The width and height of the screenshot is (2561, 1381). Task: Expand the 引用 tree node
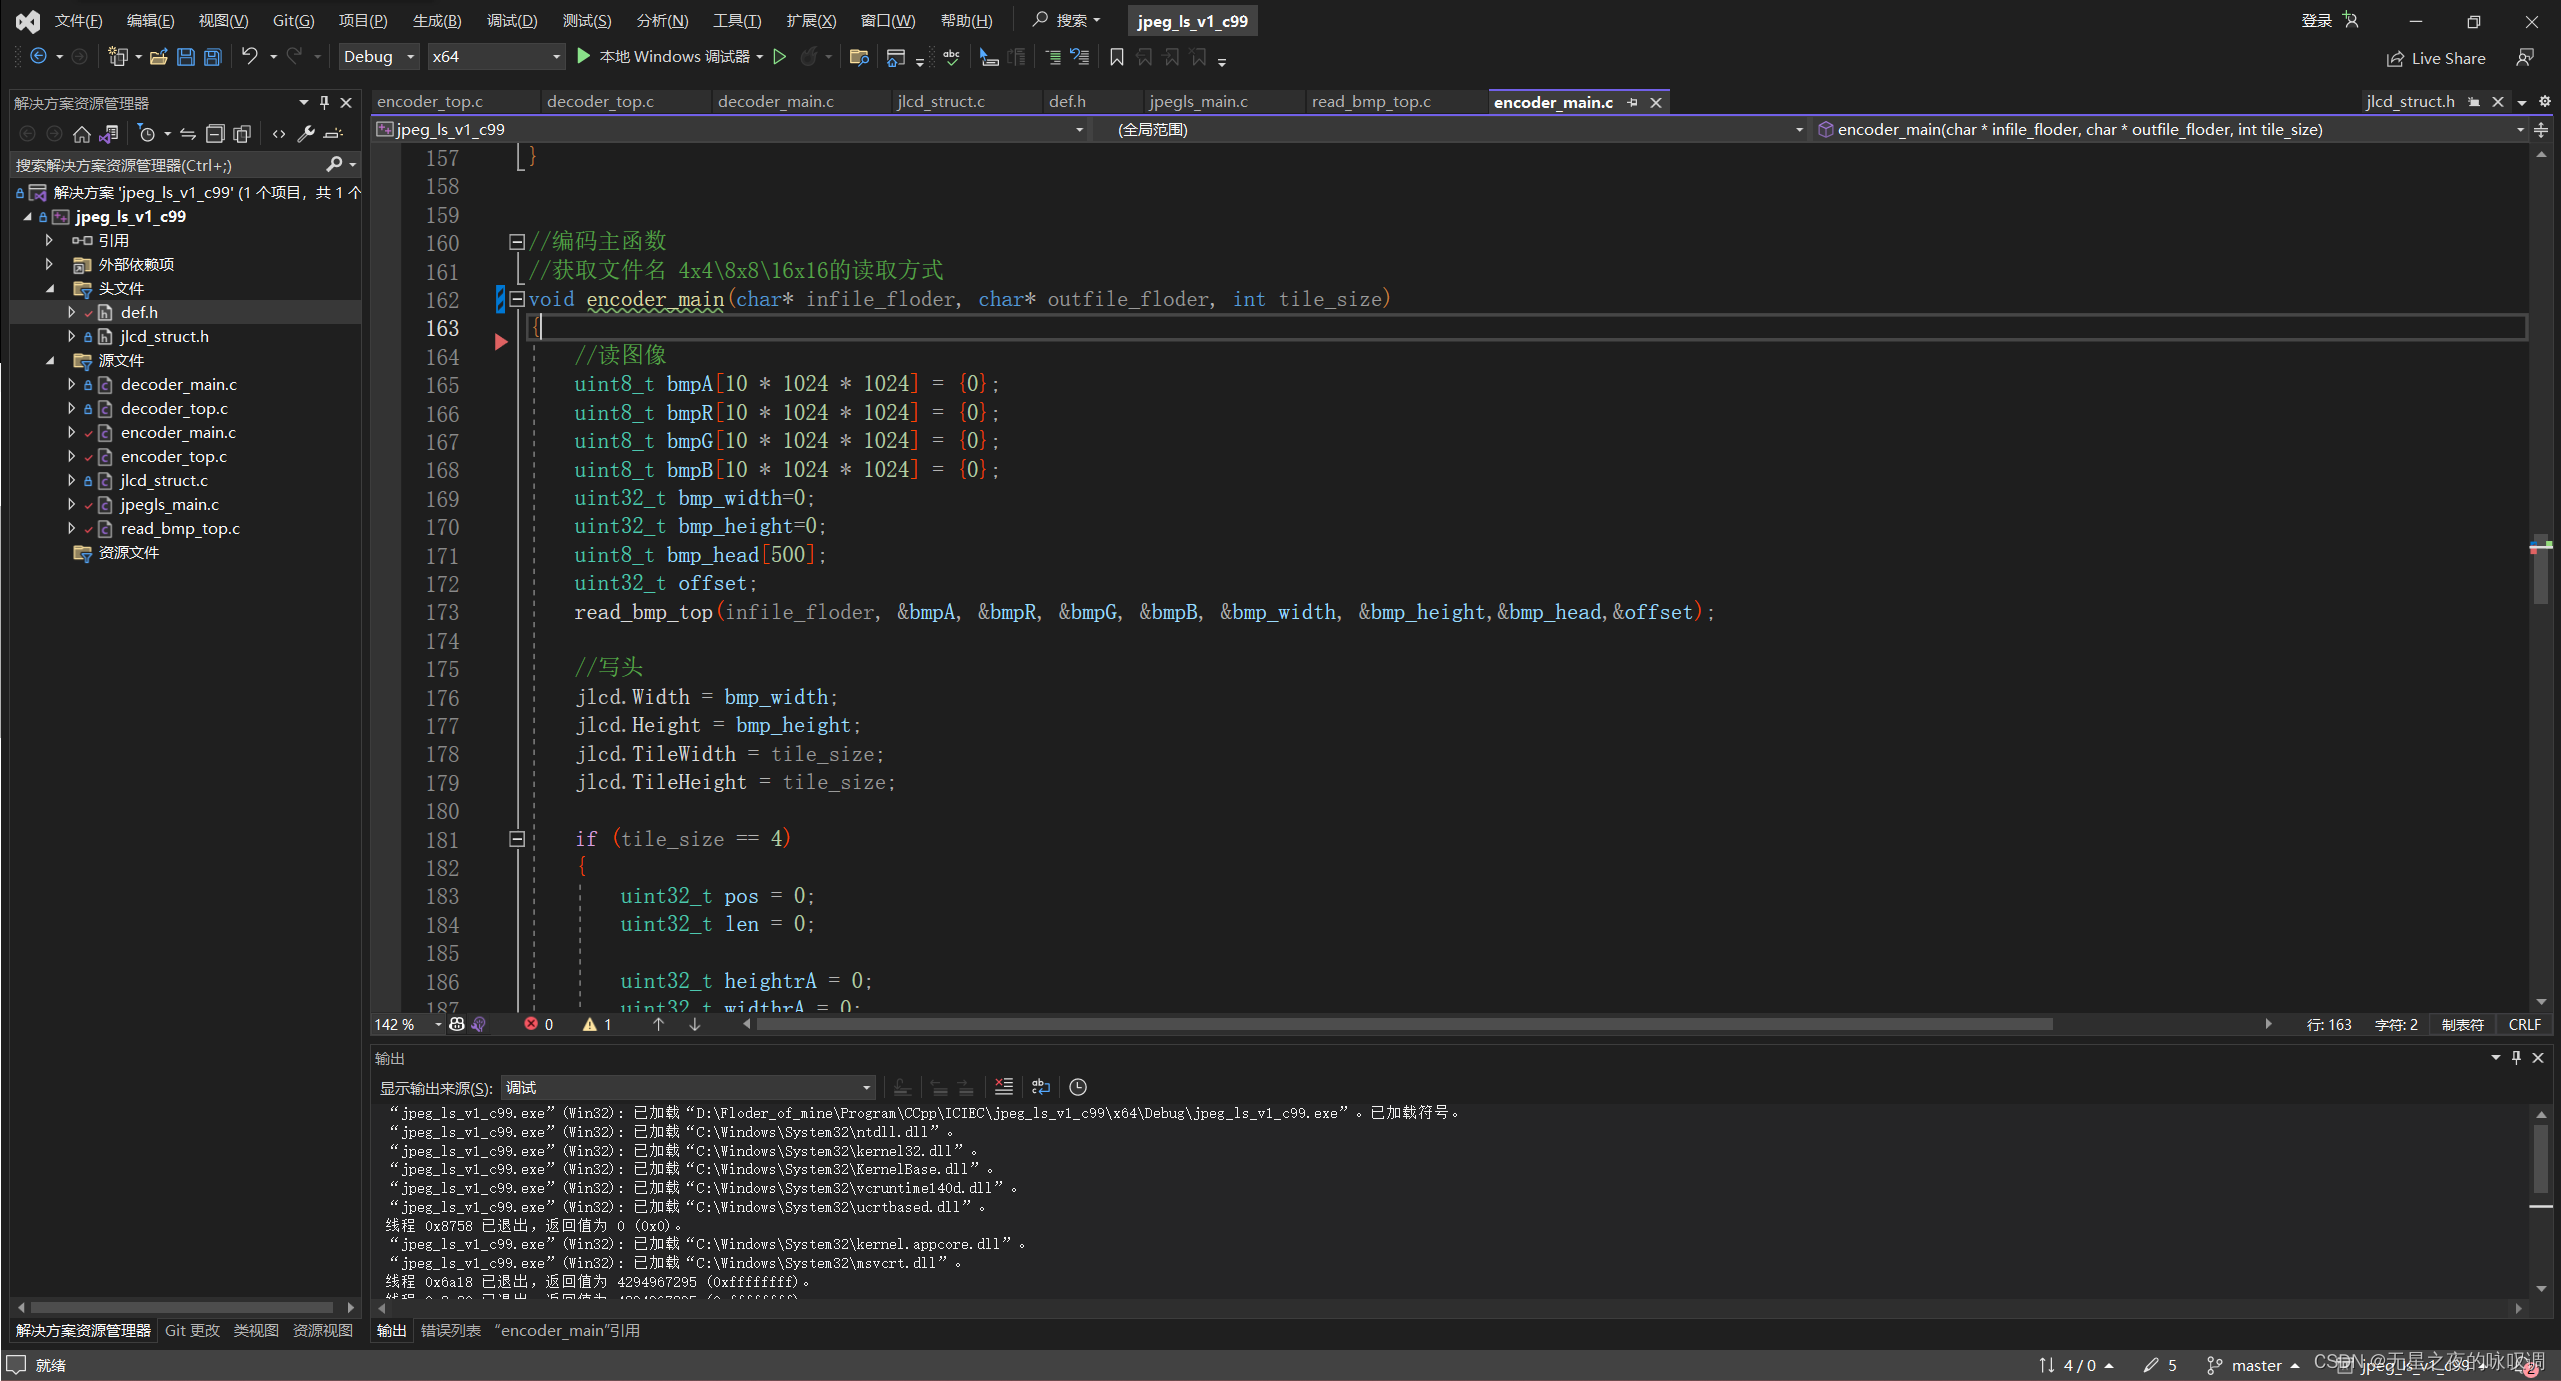point(49,240)
